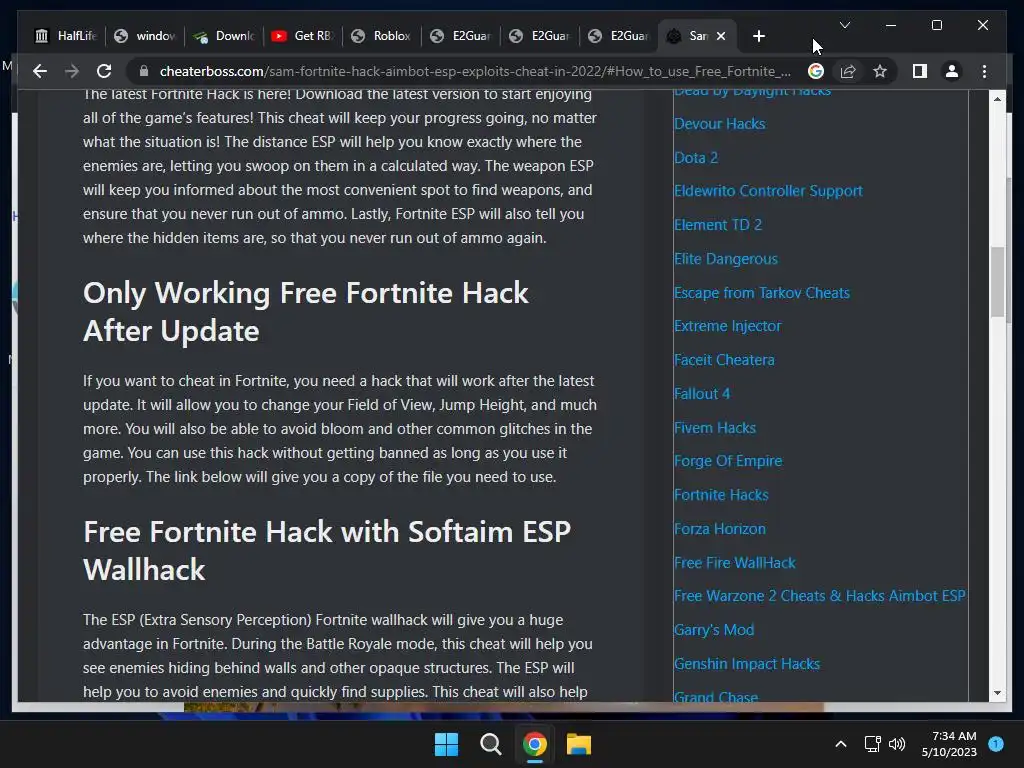Close the active Sam Fortnite tab
Screen dimensions: 1024x768
(721, 36)
